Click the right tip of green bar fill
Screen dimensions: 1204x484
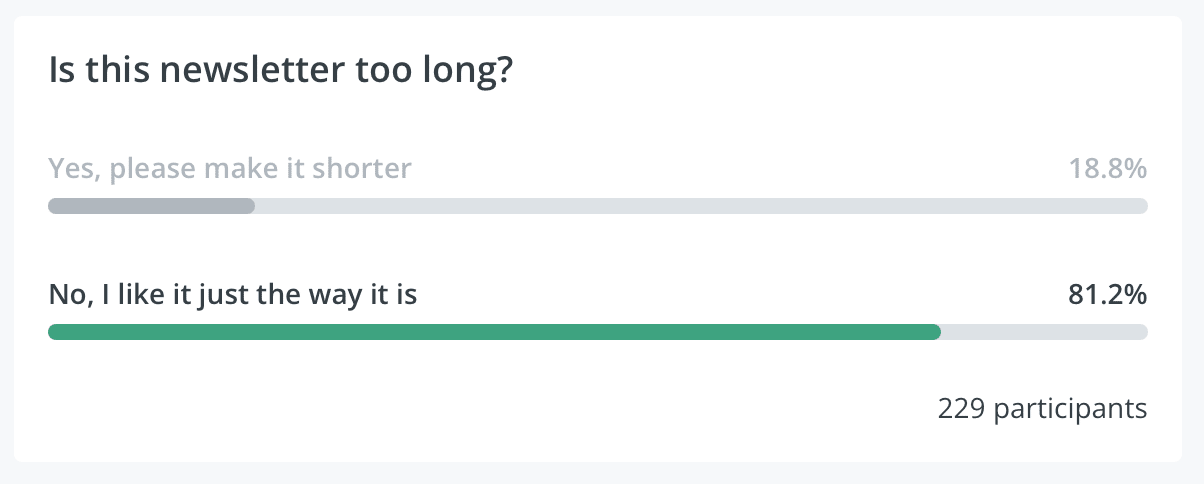coord(936,332)
